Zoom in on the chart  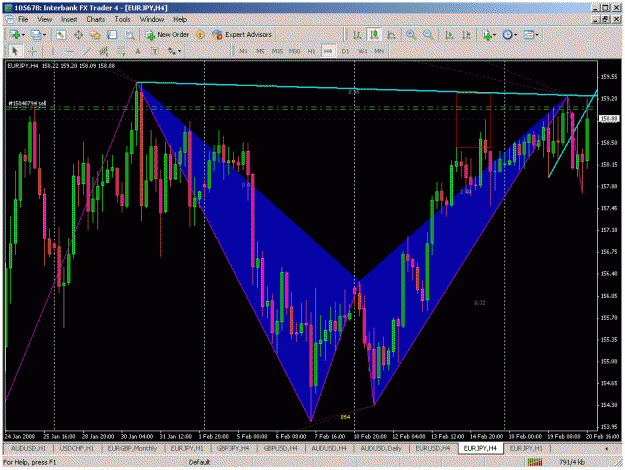point(411,35)
